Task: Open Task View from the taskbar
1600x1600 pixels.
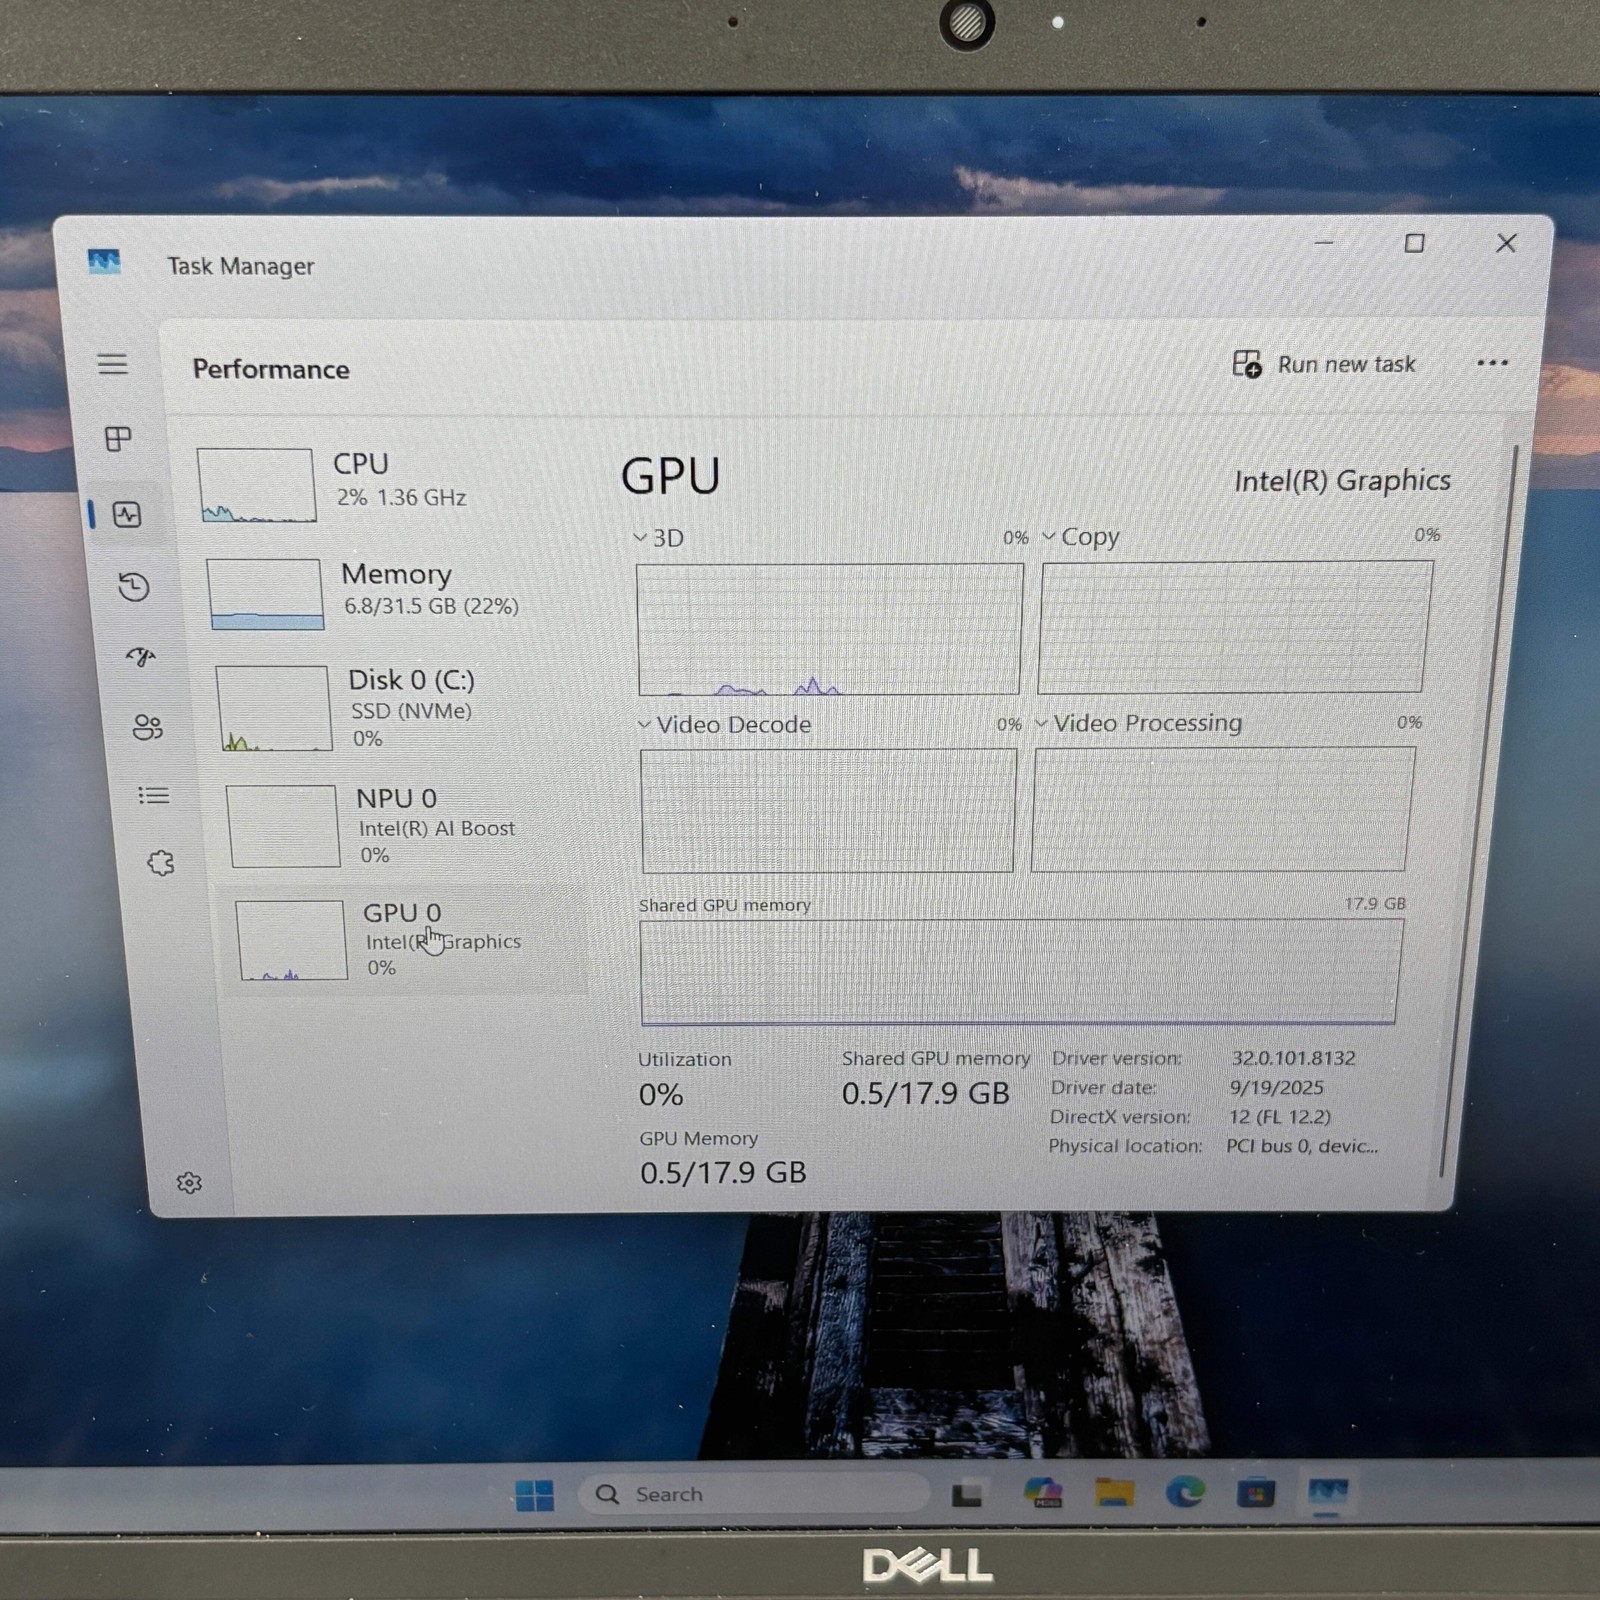Action: tap(967, 1494)
